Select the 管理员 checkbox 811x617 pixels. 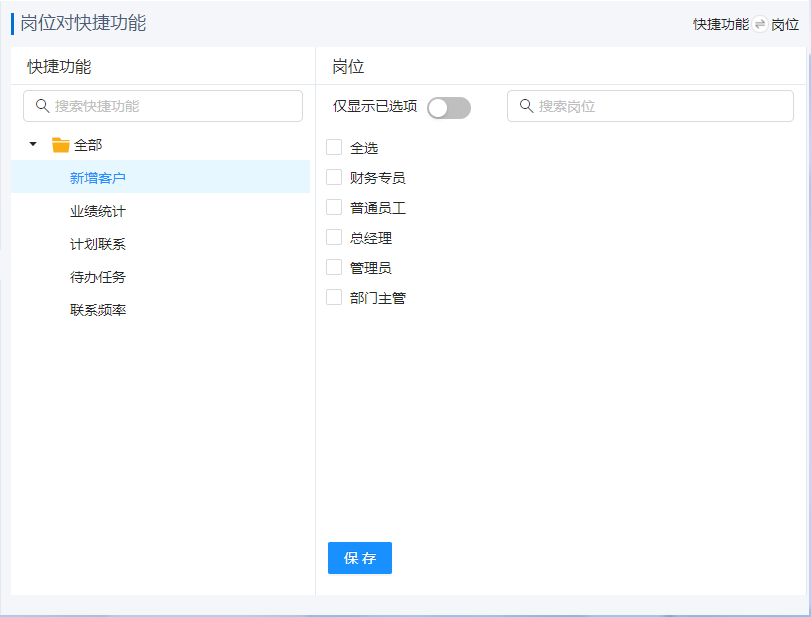[x=334, y=268]
